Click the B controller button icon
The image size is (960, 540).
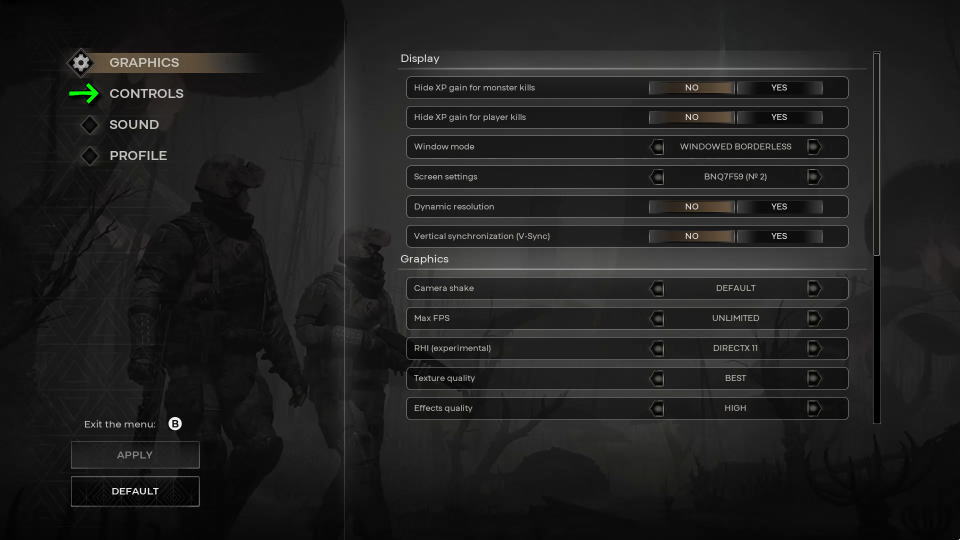tap(175, 424)
